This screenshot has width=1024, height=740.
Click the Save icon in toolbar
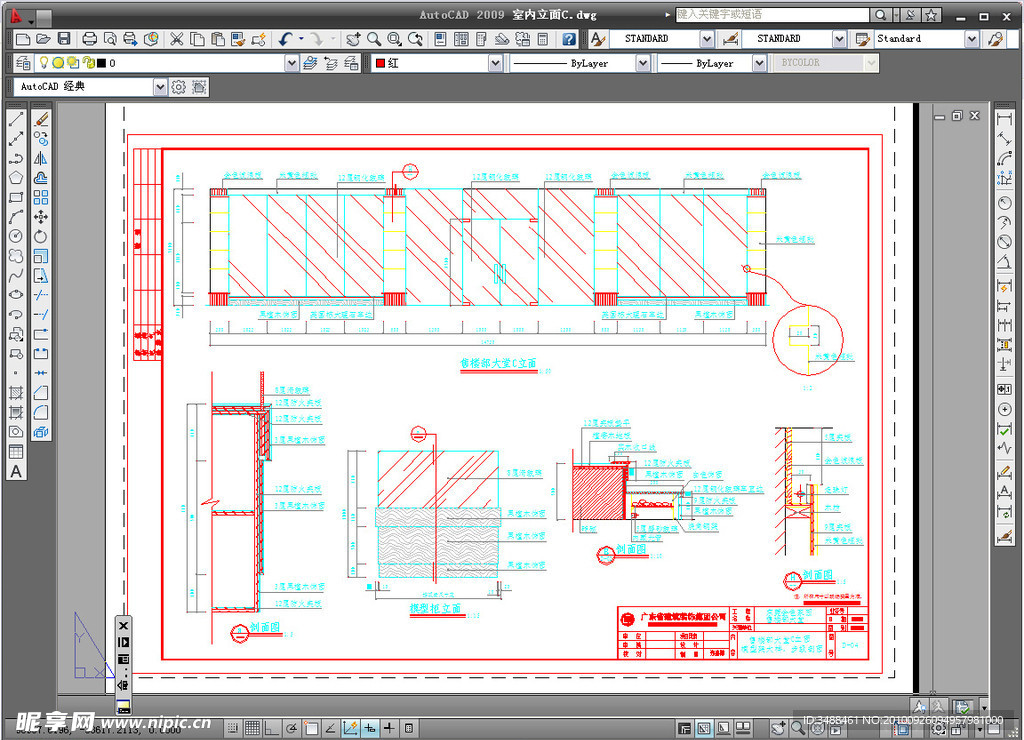tap(64, 39)
